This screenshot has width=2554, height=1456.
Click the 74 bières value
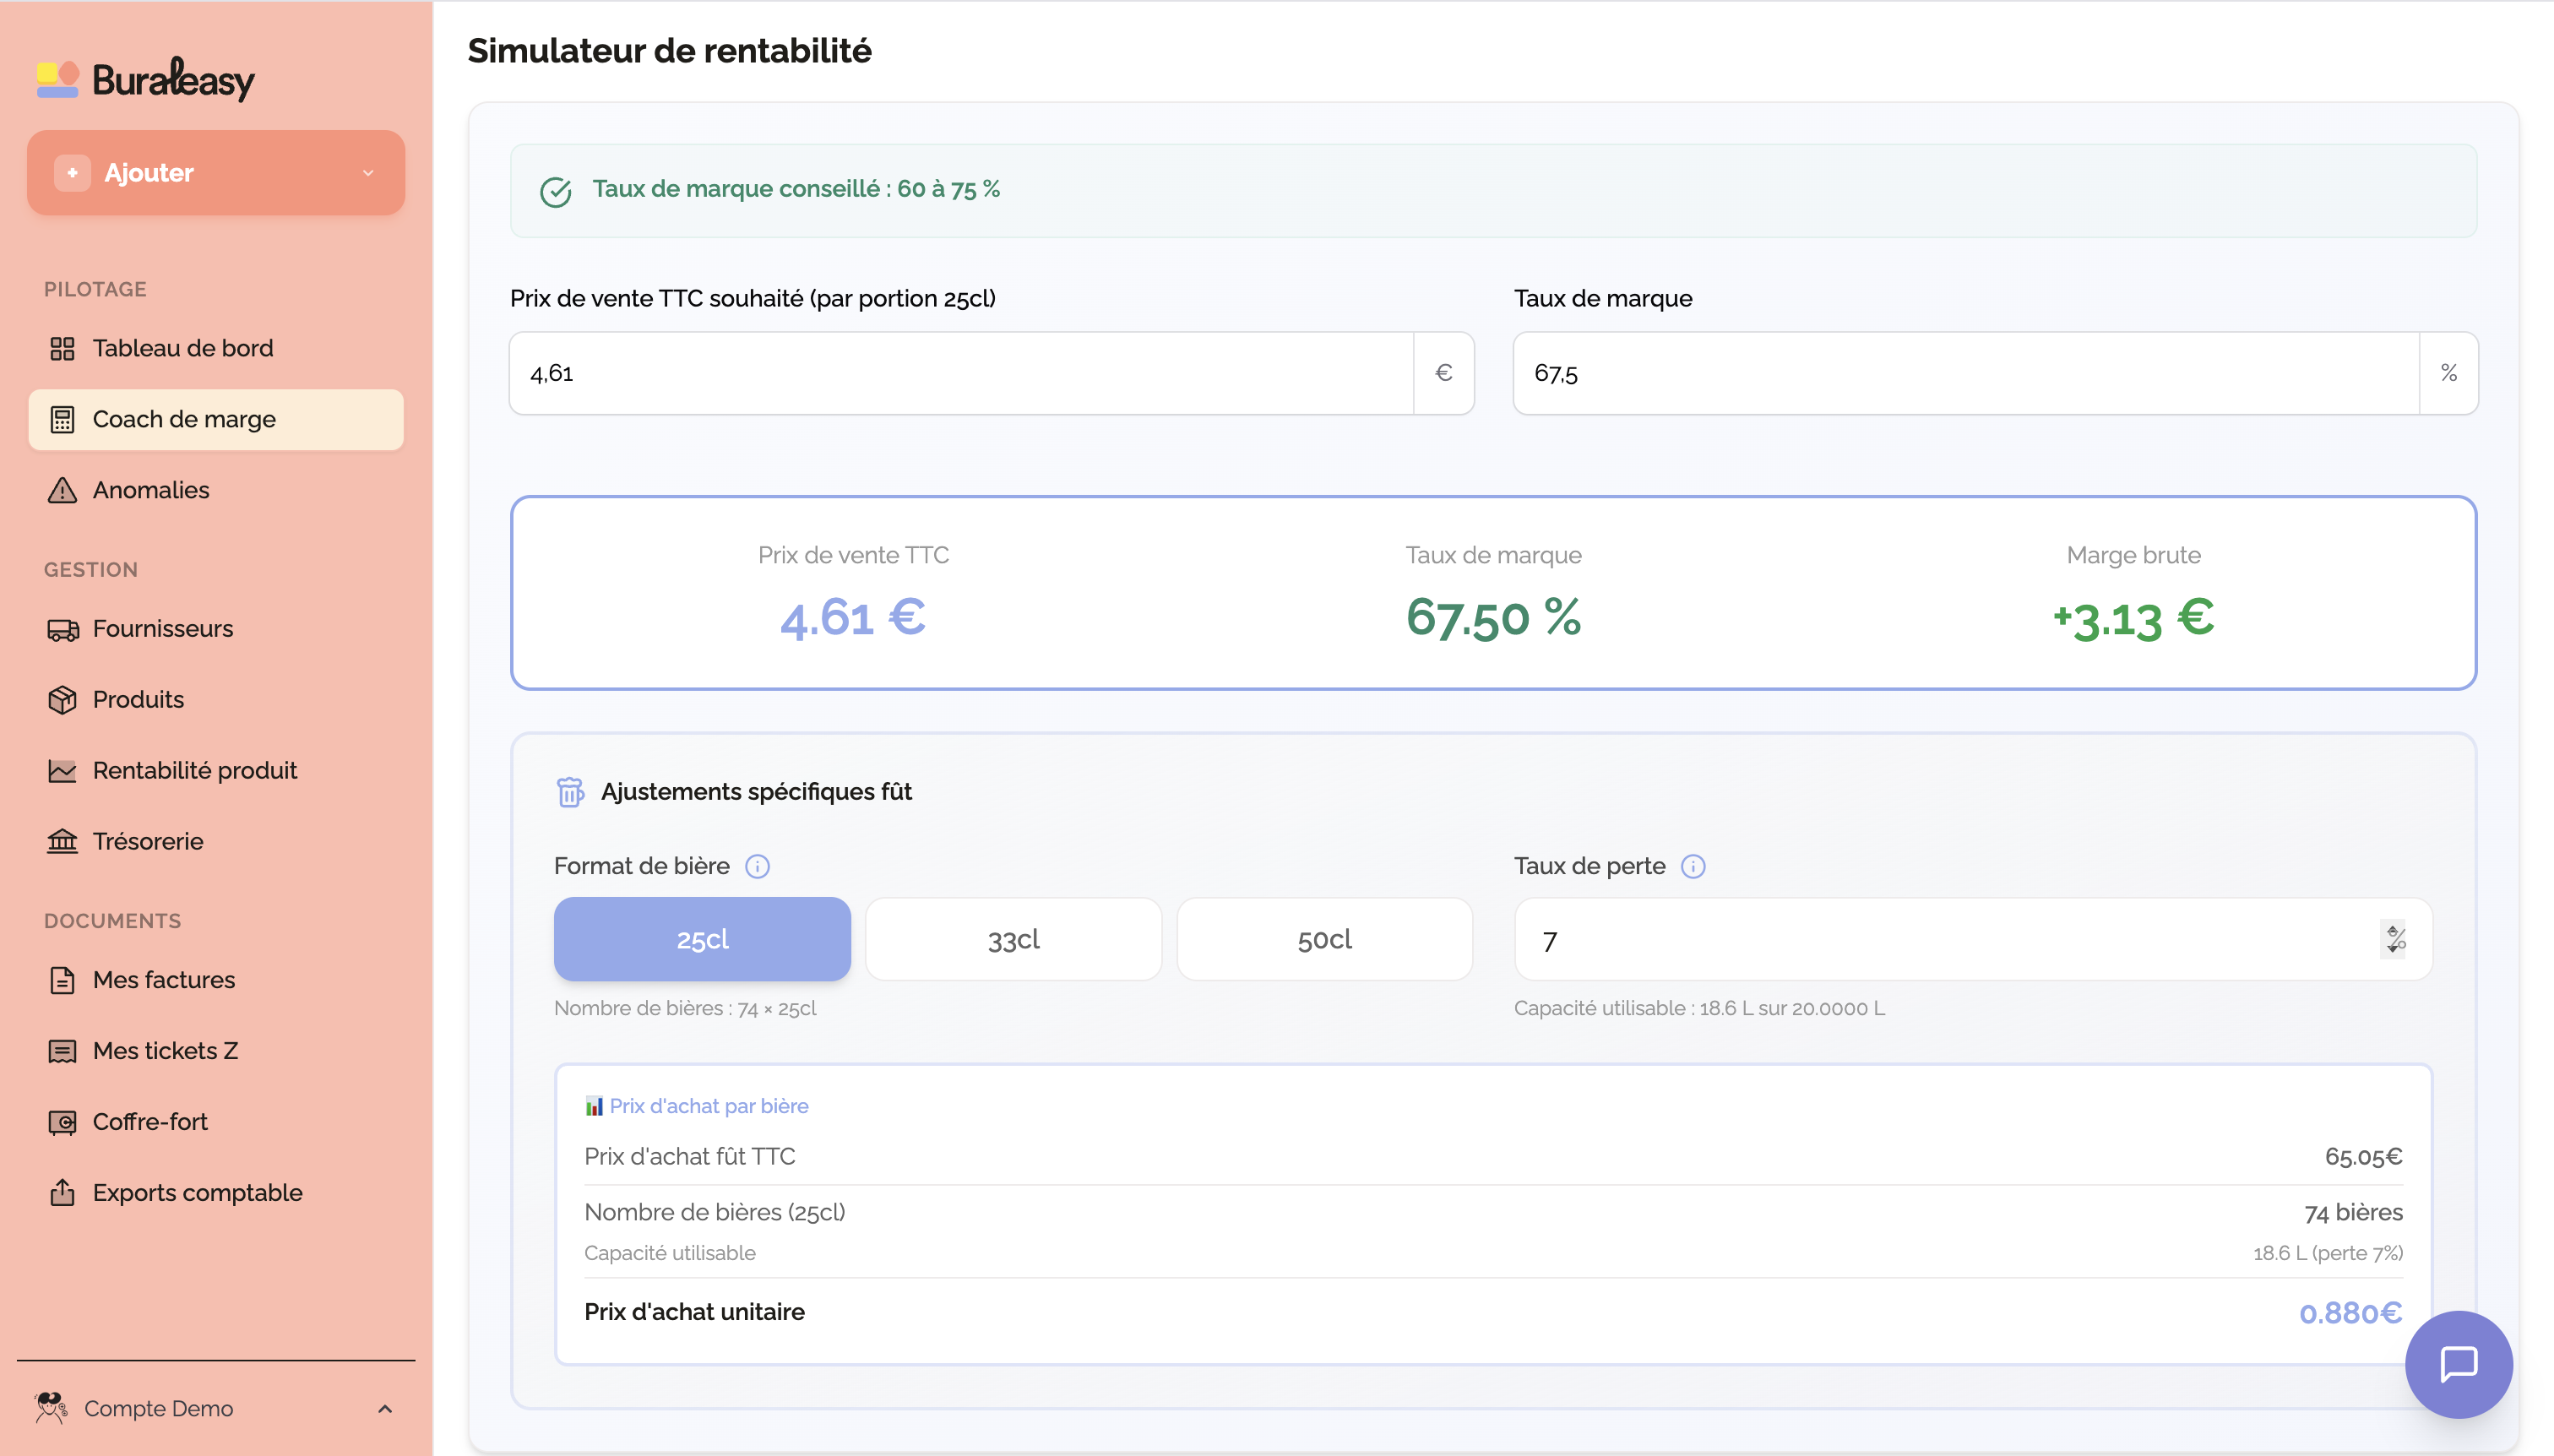[x=2353, y=1213]
